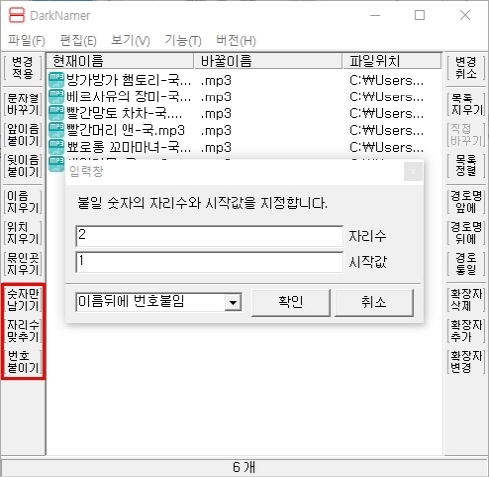Image resolution: width=489 pixels, height=477 pixels.
Task: Select the 뽀로롱 꼬마마녀 file row
Action: coord(244,147)
